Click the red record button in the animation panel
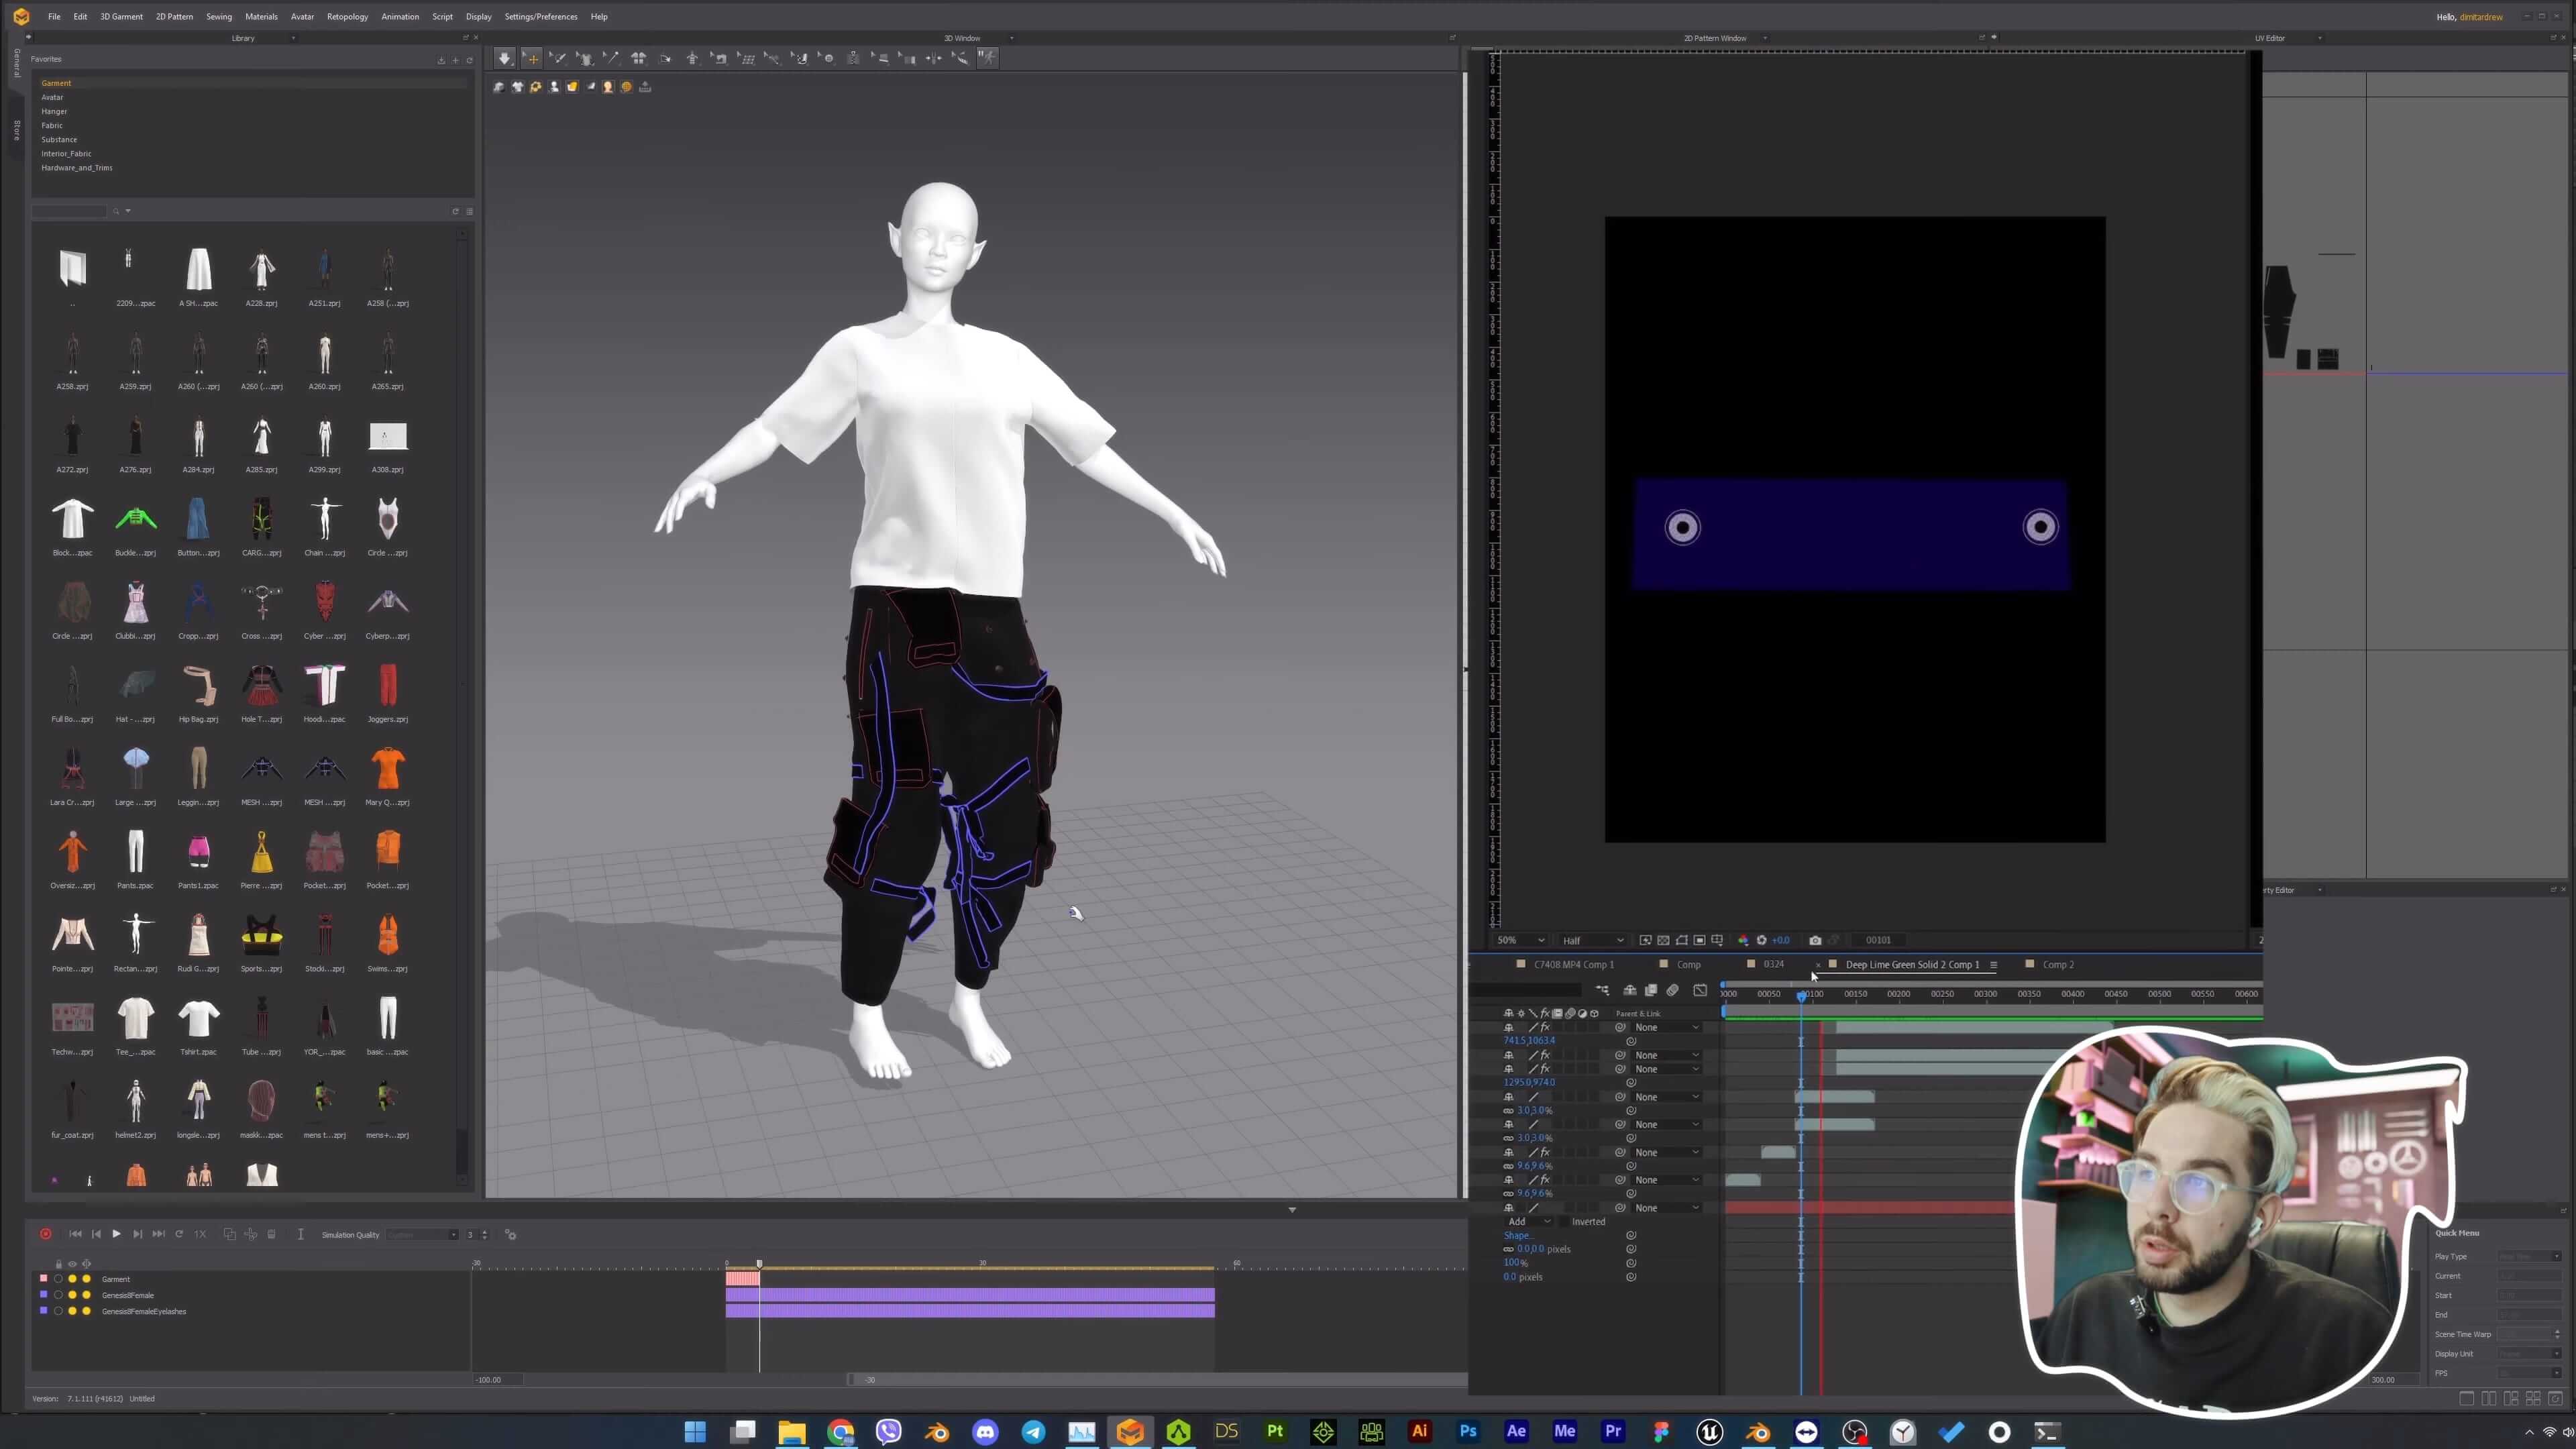This screenshot has height=1449, width=2576. point(46,1233)
